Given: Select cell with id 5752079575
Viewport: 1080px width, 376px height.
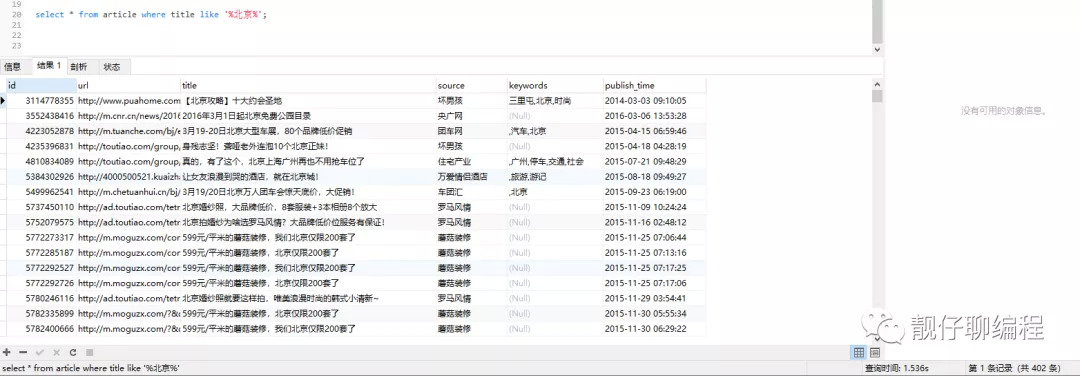Looking at the screenshot, I should tap(41, 222).
